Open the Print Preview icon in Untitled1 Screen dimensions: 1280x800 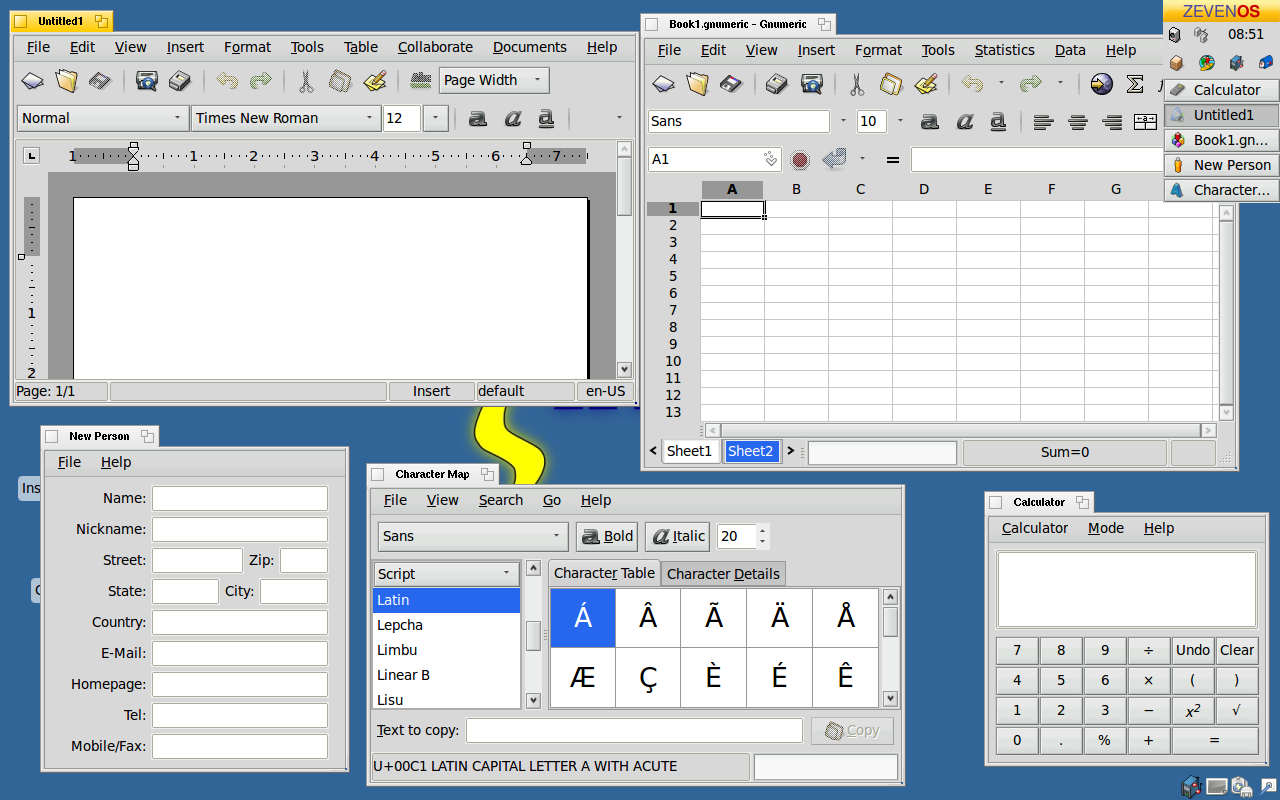147,81
